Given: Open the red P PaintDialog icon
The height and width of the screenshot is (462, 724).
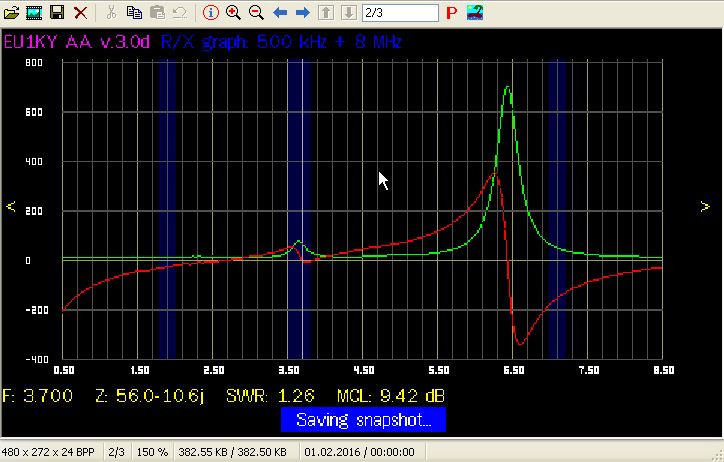Looking at the screenshot, I should 451,13.
